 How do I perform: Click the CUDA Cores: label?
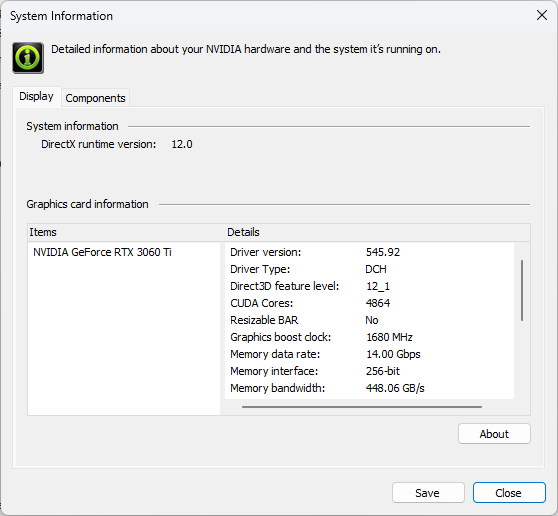pyautogui.click(x=262, y=303)
